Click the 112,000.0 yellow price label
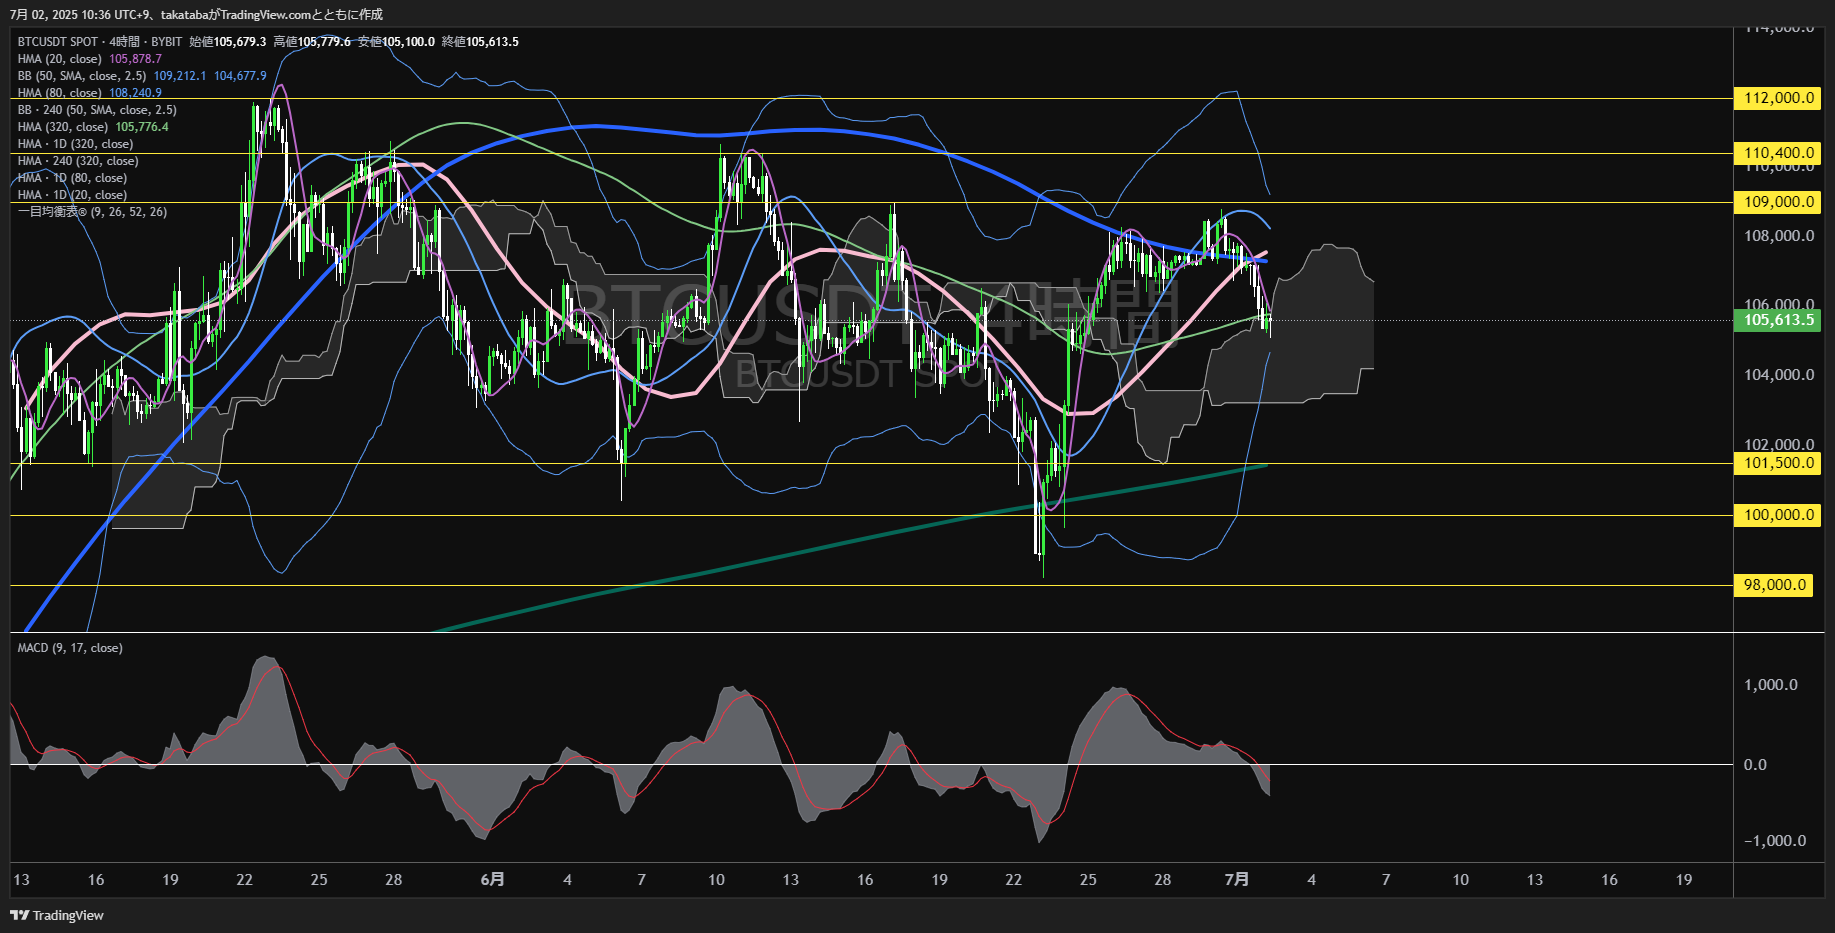The height and width of the screenshot is (933, 1835). pos(1776,98)
